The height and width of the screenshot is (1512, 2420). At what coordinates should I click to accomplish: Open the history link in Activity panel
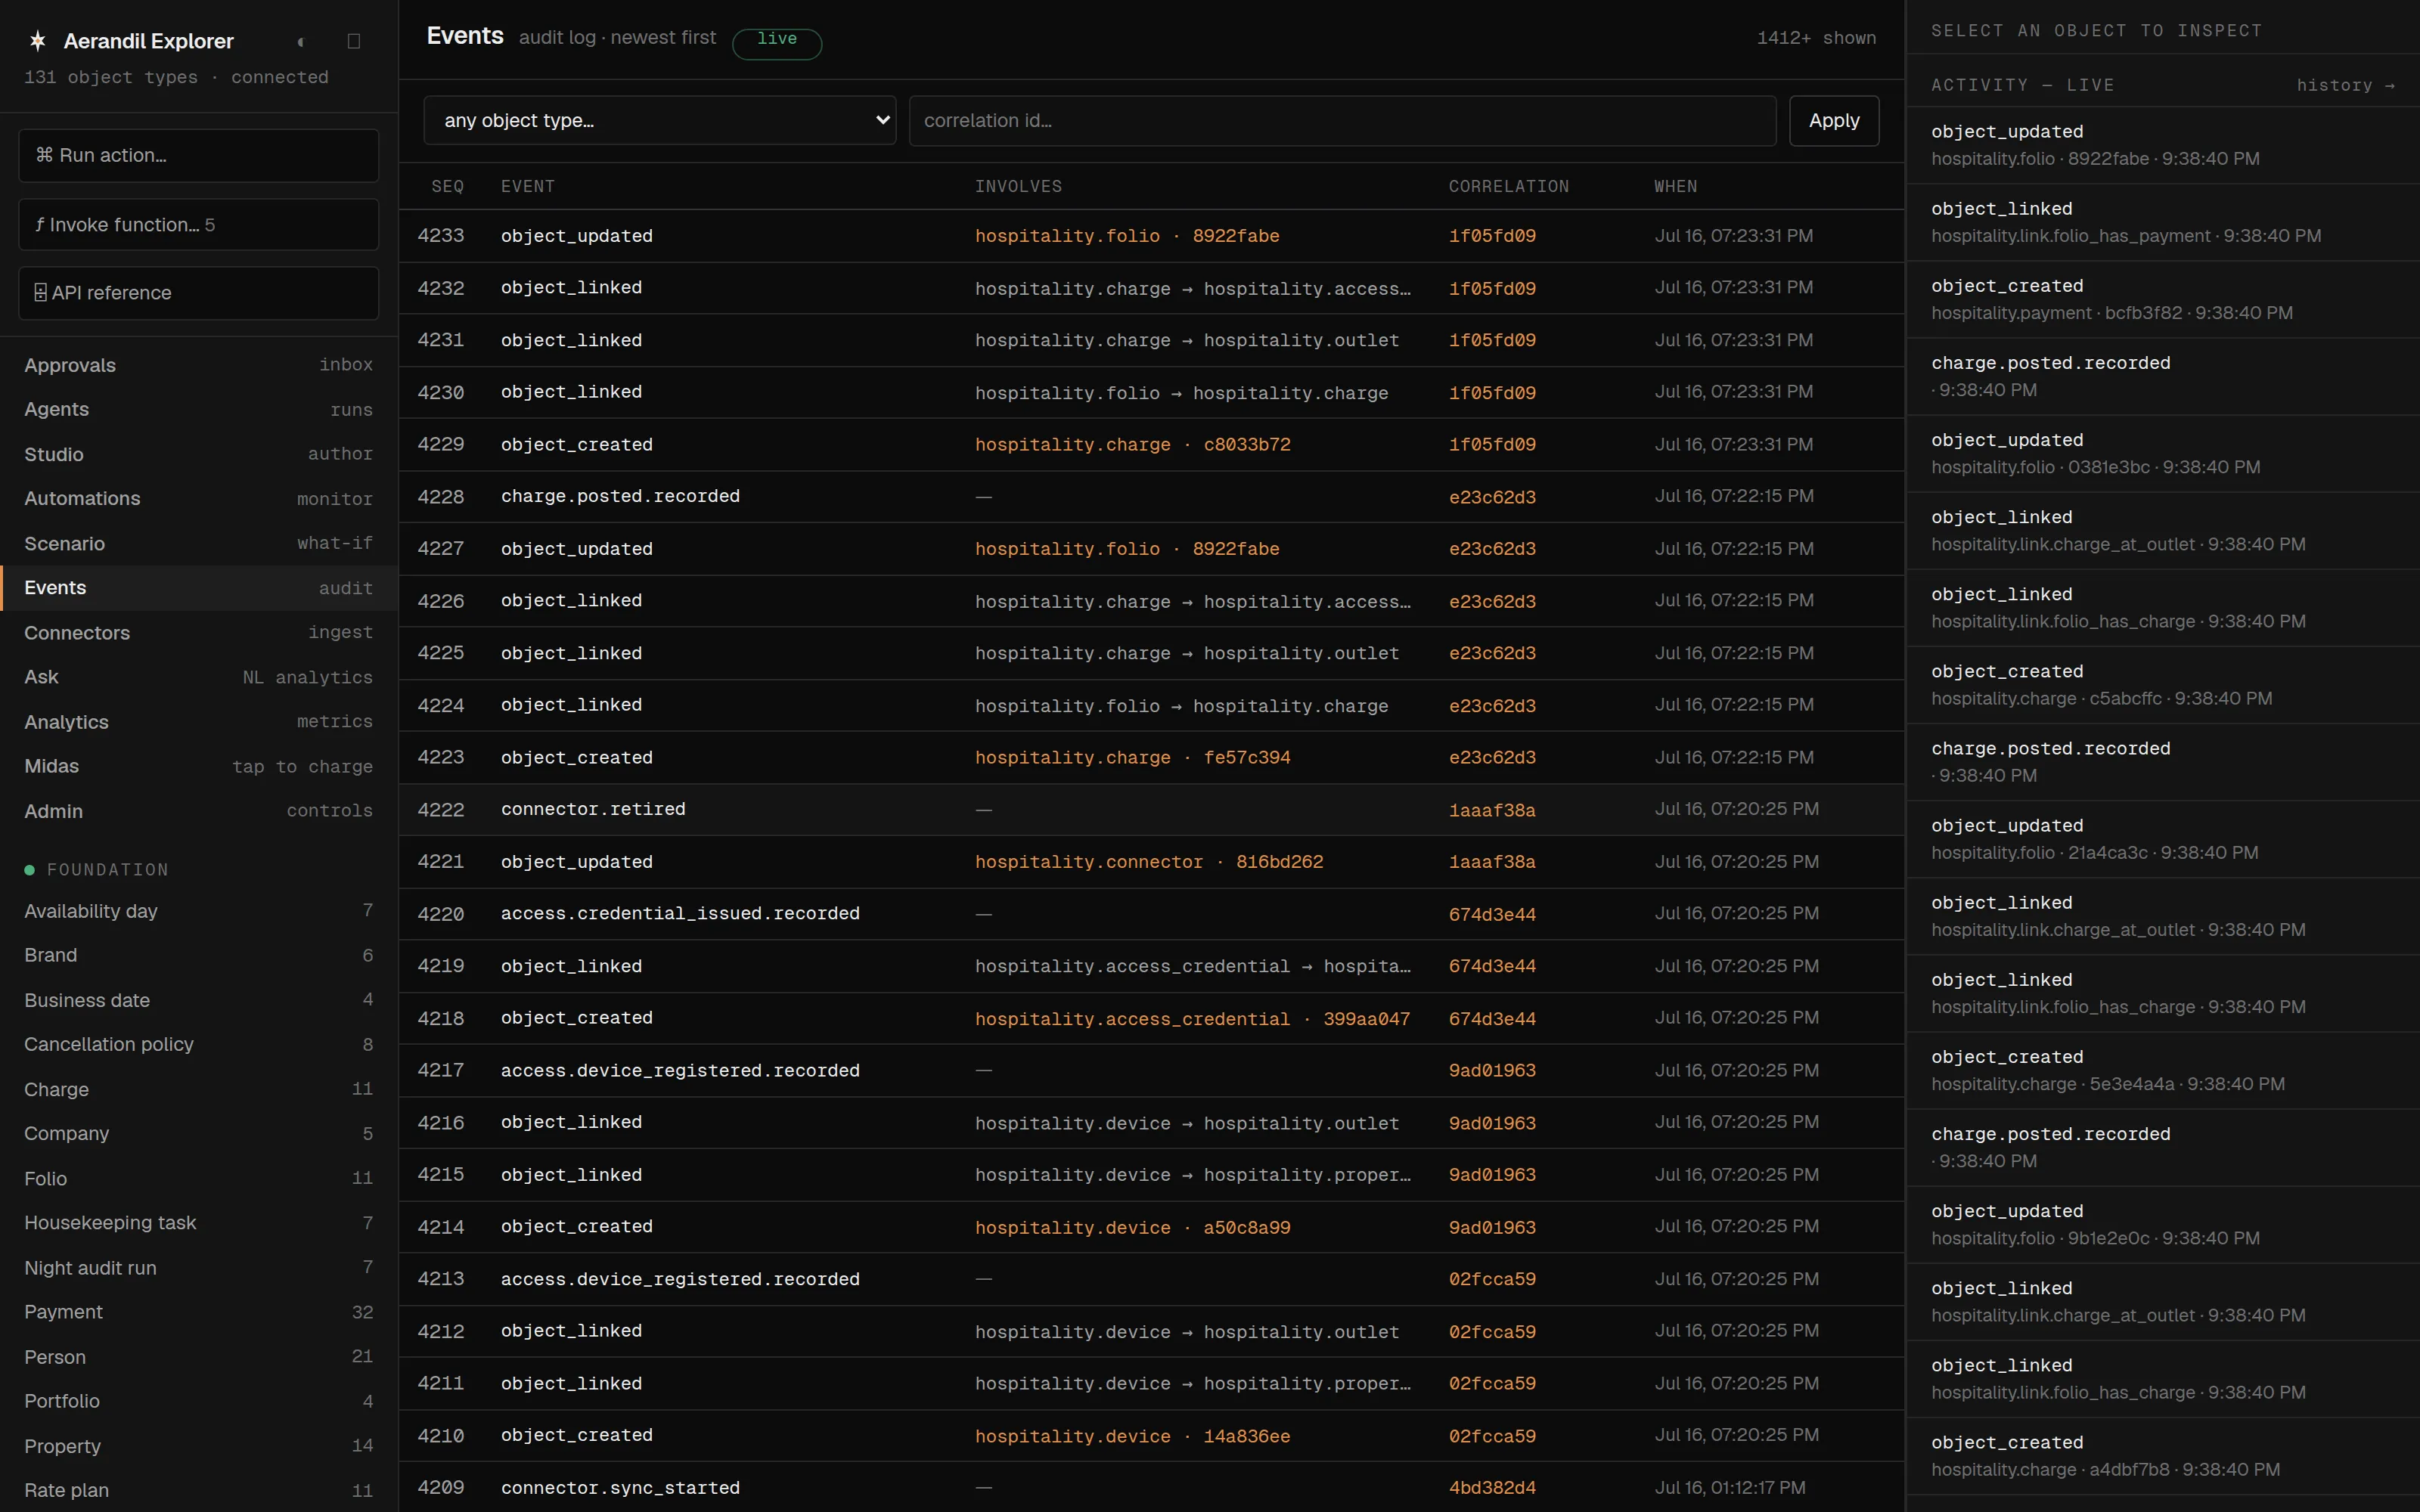[2345, 85]
